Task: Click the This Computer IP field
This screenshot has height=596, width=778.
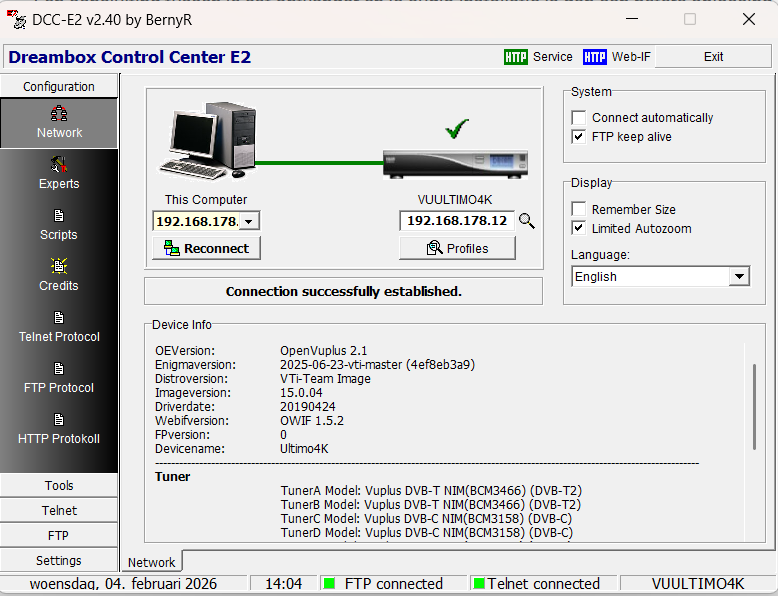Action: click(197, 221)
